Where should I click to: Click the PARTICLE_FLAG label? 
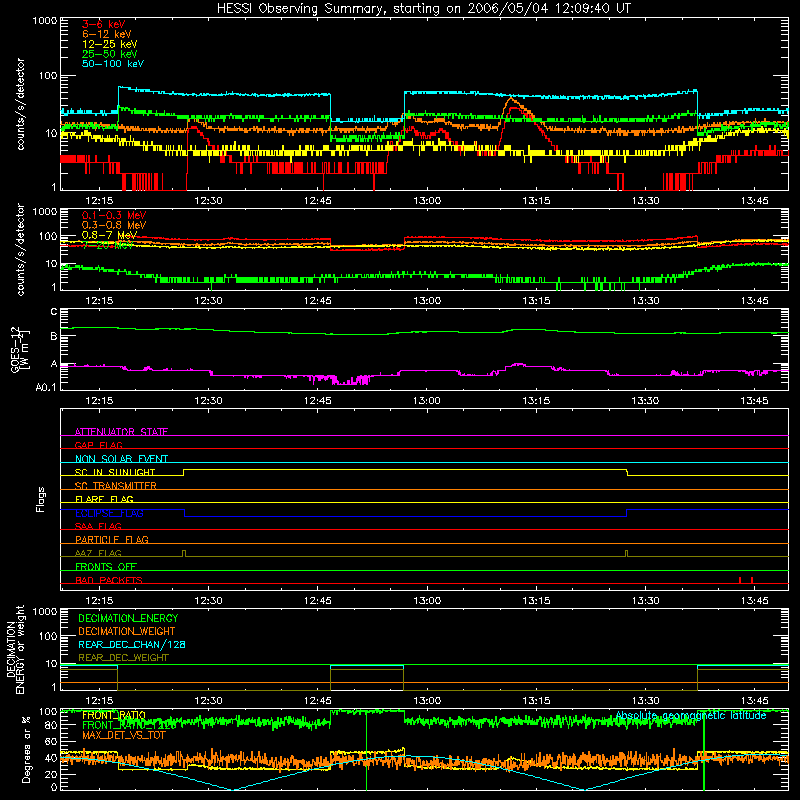[x=112, y=539]
